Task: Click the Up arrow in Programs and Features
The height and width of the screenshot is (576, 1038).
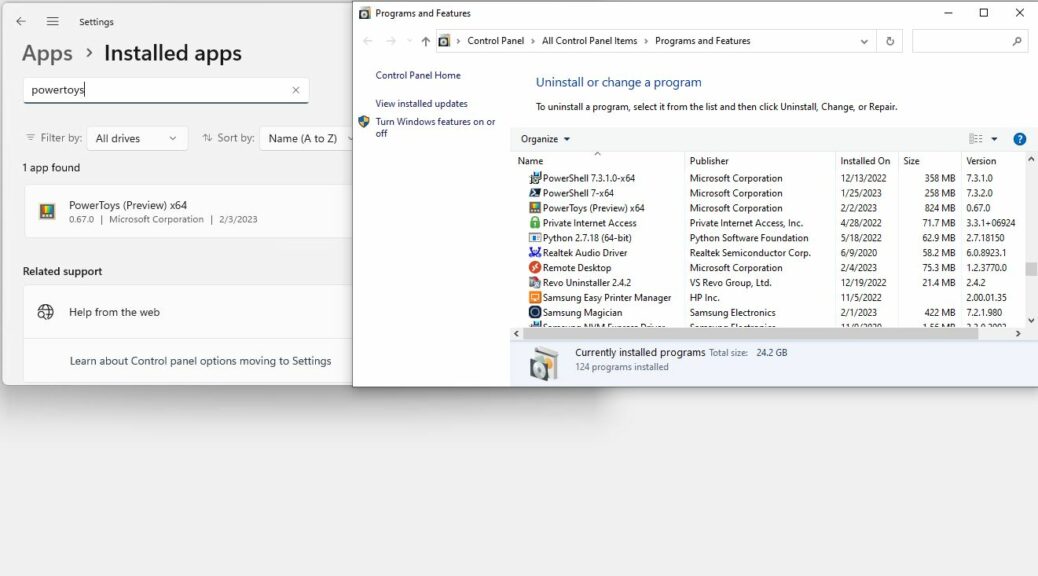Action: tap(426, 41)
